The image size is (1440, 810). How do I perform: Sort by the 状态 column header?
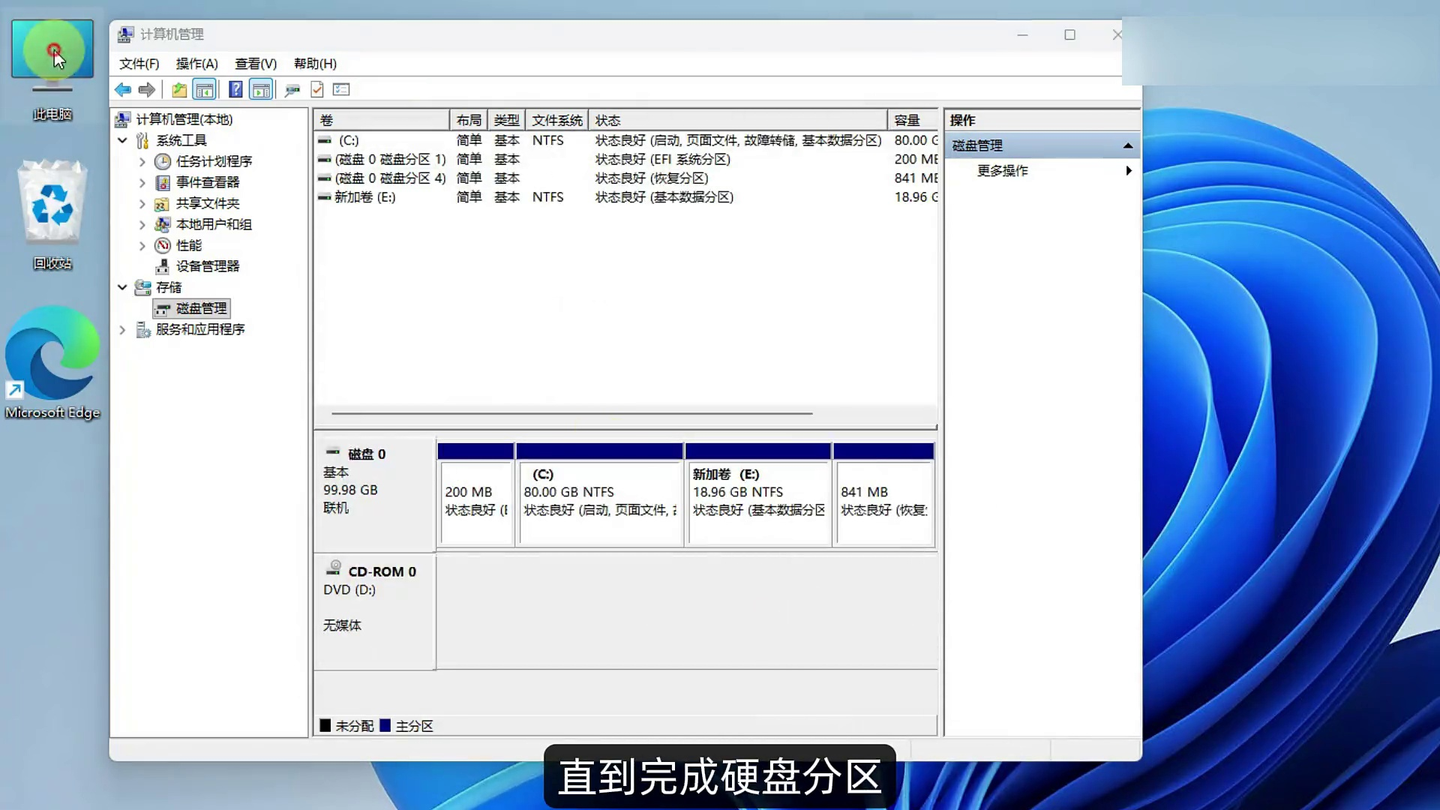click(738, 120)
